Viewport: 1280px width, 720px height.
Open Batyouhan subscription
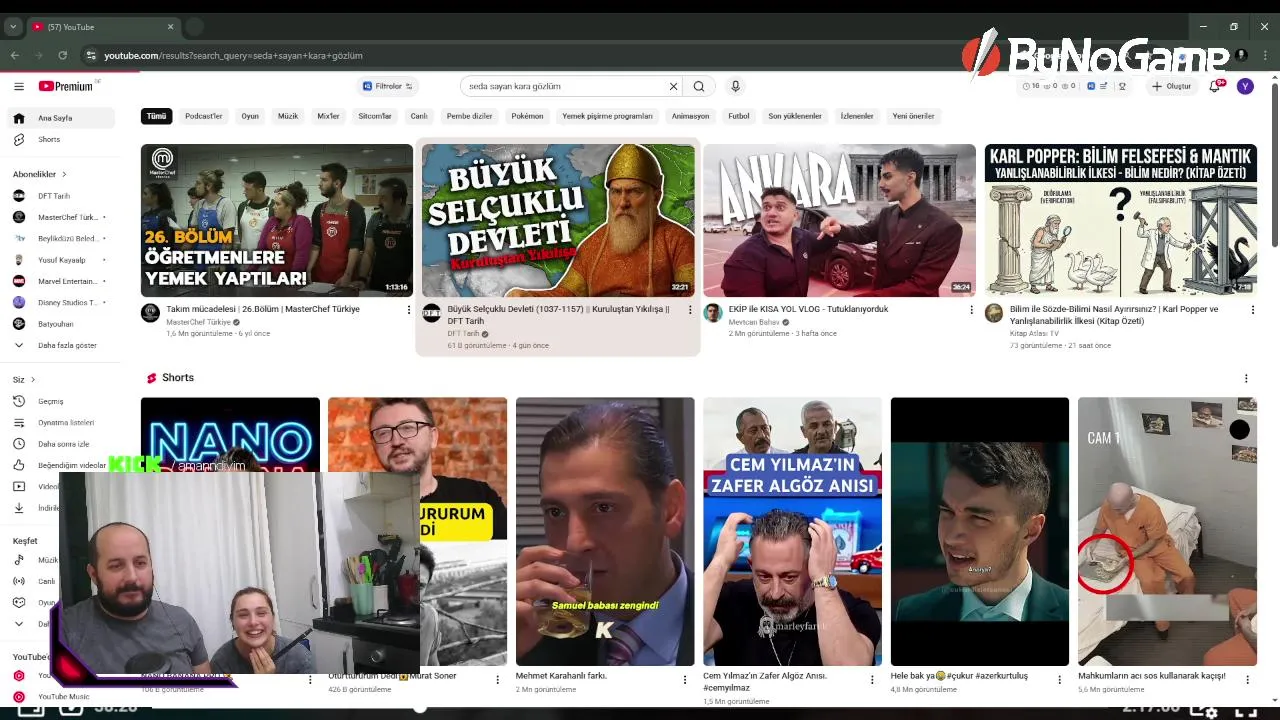tap(60, 324)
